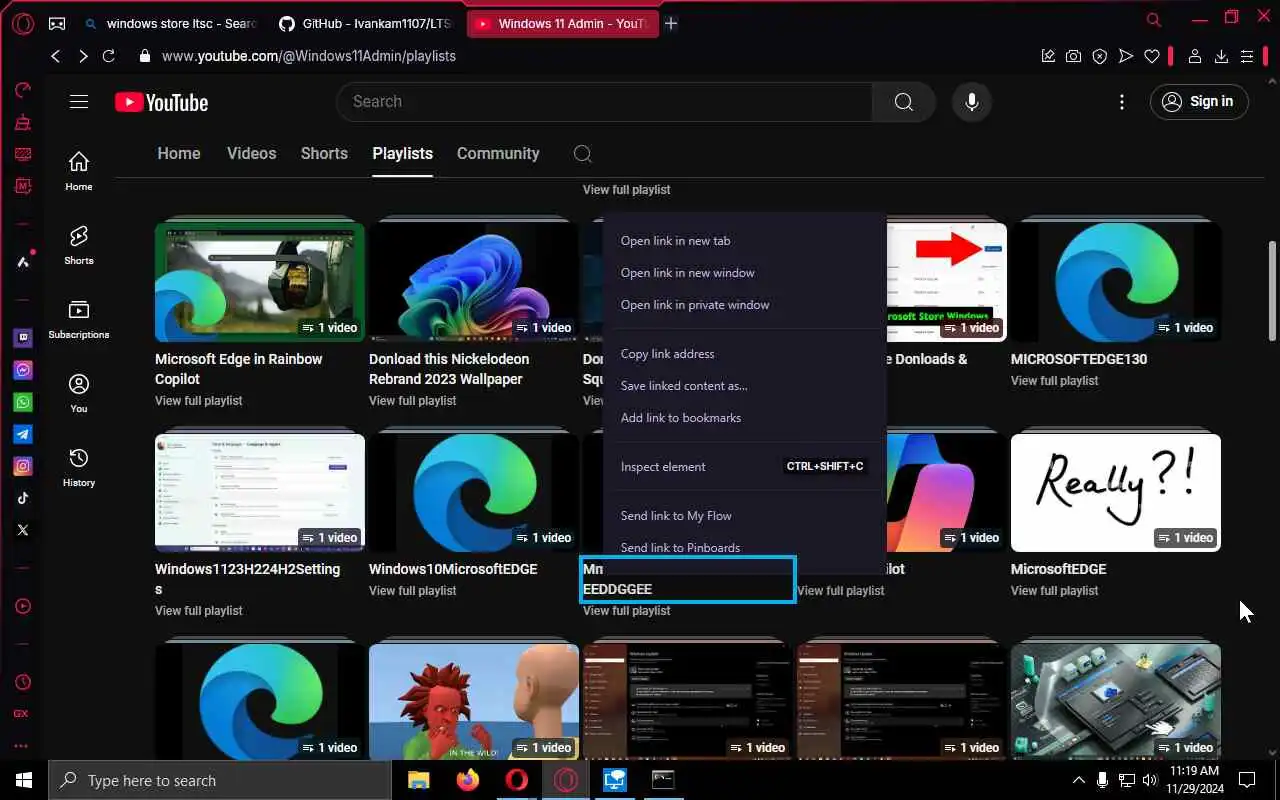Click the channel search magnifier icon
This screenshot has height=800, width=1280.
tap(583, 153)
